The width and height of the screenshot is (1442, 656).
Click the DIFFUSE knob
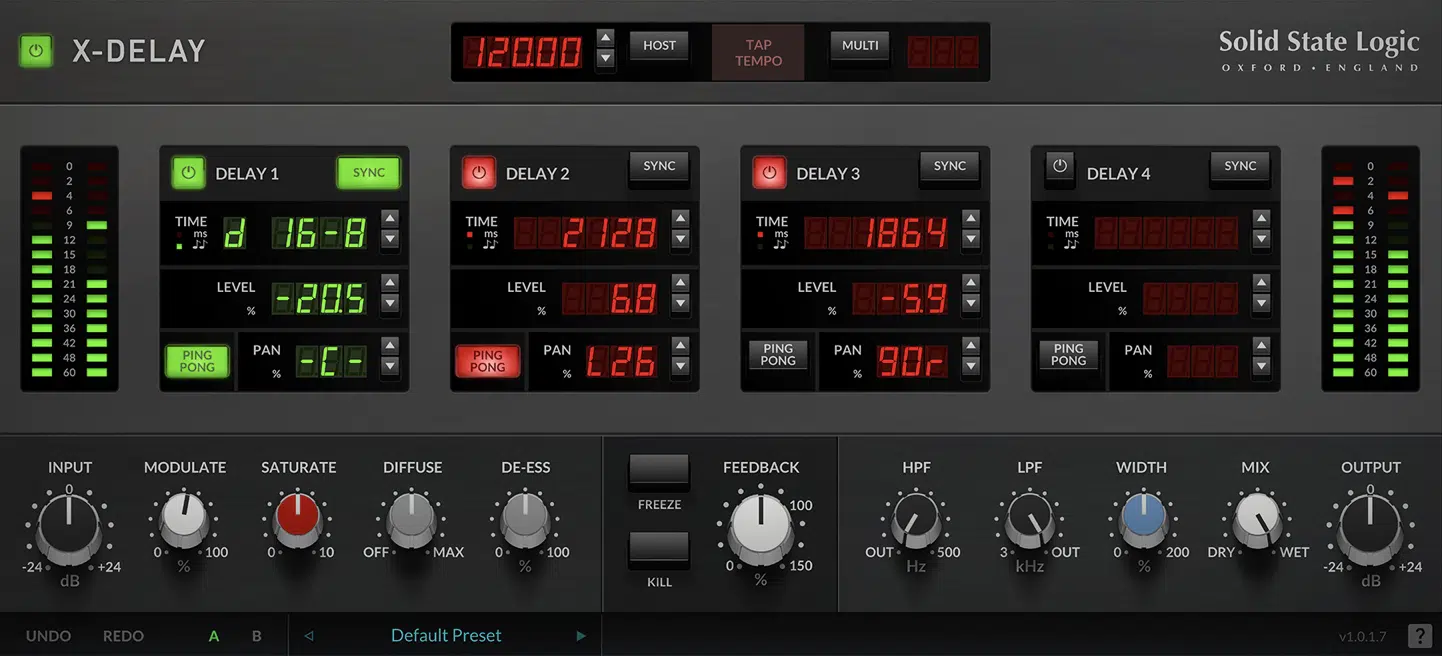(x=412, y=519)
